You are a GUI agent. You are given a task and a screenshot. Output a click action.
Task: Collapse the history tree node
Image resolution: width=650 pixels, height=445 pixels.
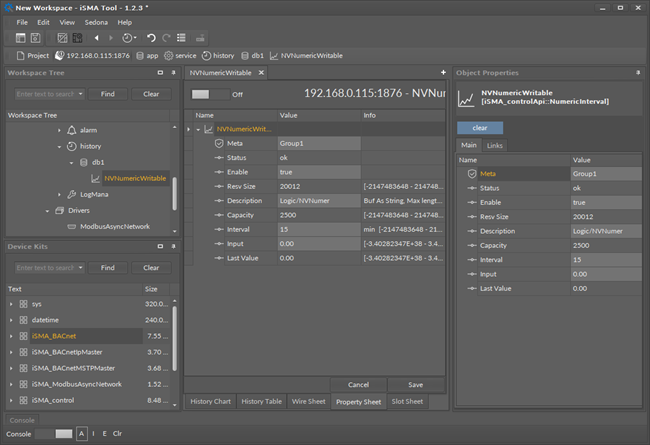(x=58, y=146)
